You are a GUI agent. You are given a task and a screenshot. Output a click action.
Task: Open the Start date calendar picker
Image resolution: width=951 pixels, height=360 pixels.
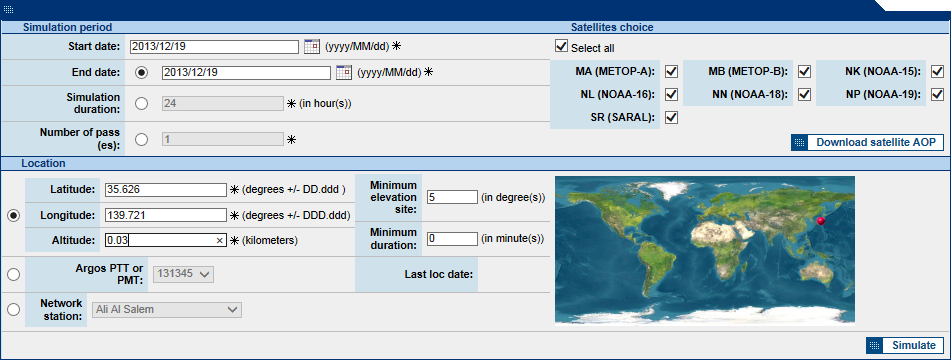pyautogui.click(x=312, y=47)
